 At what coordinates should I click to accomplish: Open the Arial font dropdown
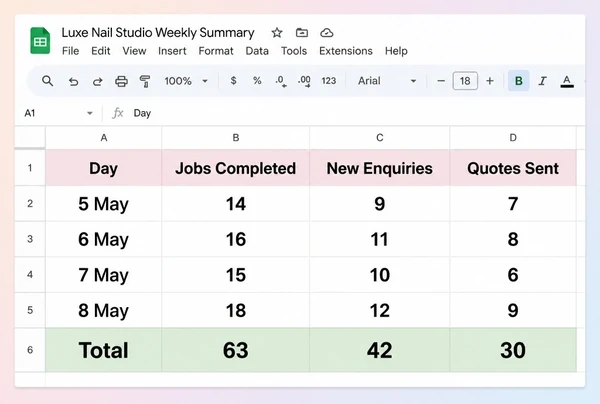coord(387,81)
